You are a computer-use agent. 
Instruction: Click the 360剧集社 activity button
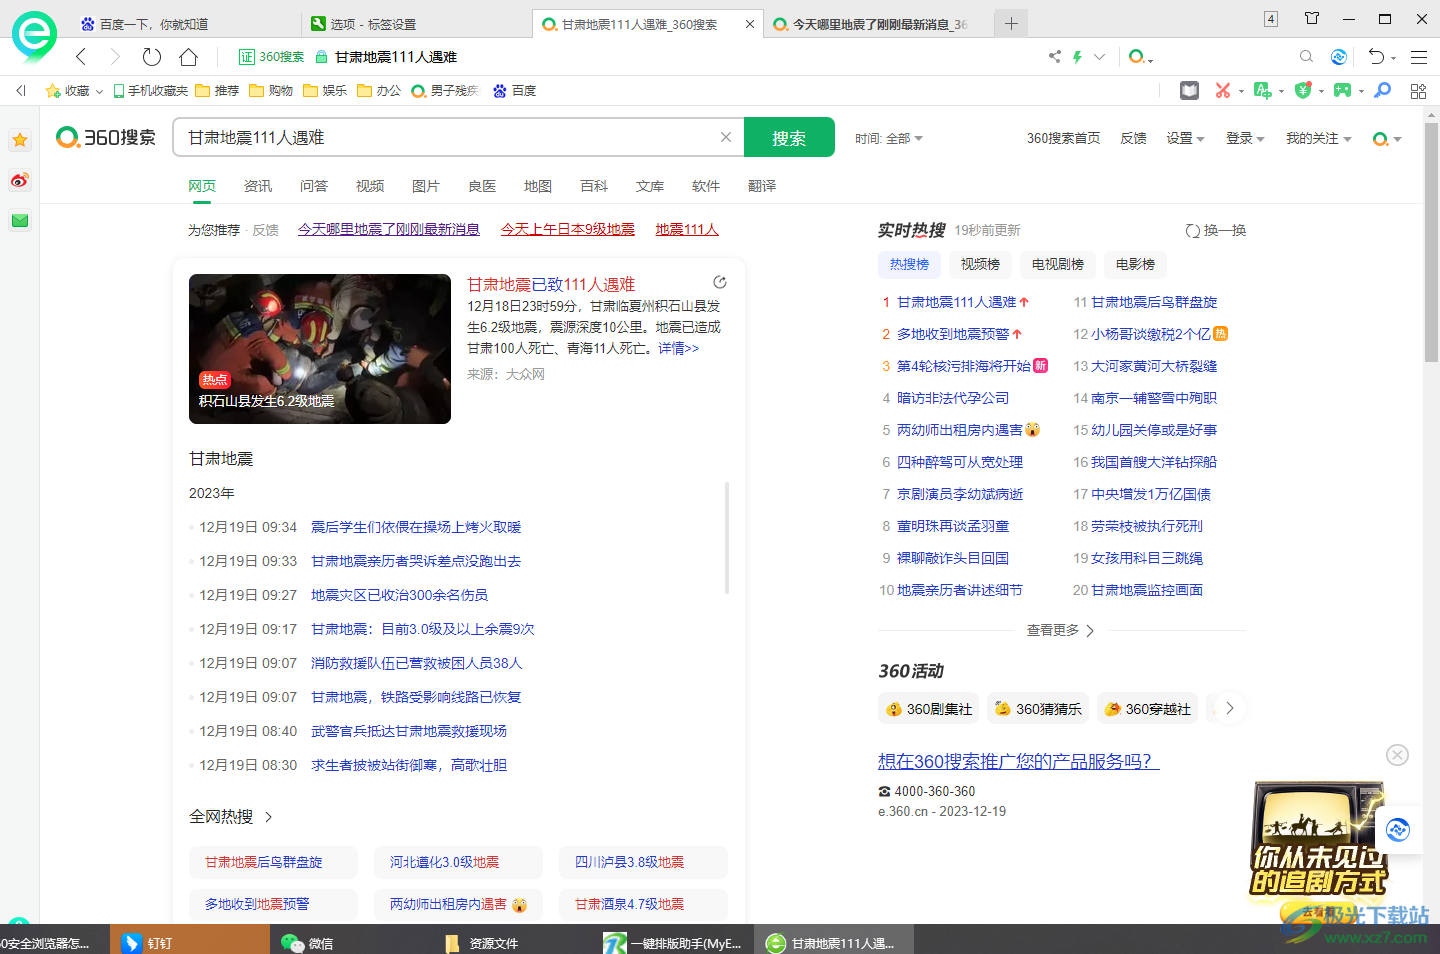pyautogui.click(x=929, y=709)
